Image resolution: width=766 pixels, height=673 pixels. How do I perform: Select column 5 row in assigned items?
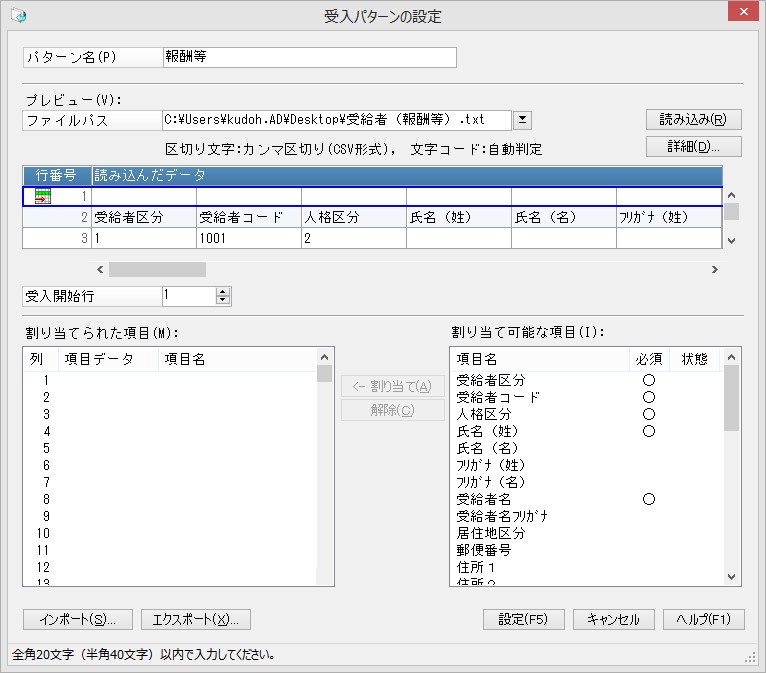tap(171, 448)
